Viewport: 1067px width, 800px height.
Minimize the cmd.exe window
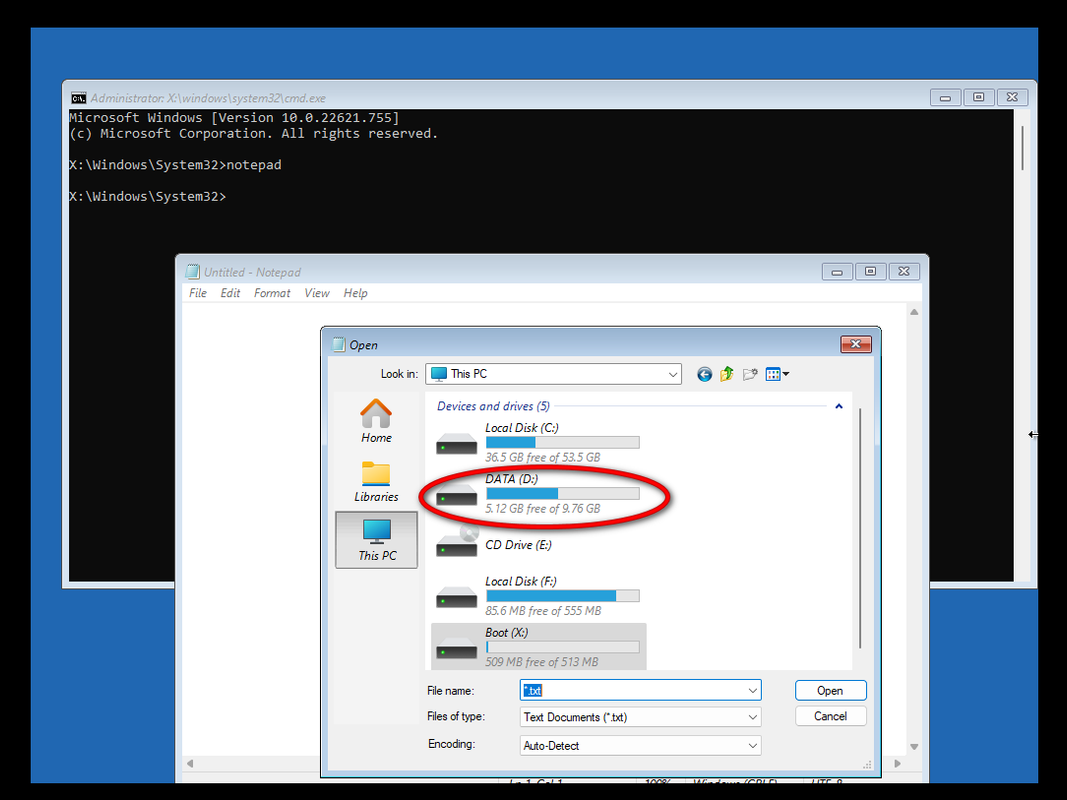click(x=945, y=97)
